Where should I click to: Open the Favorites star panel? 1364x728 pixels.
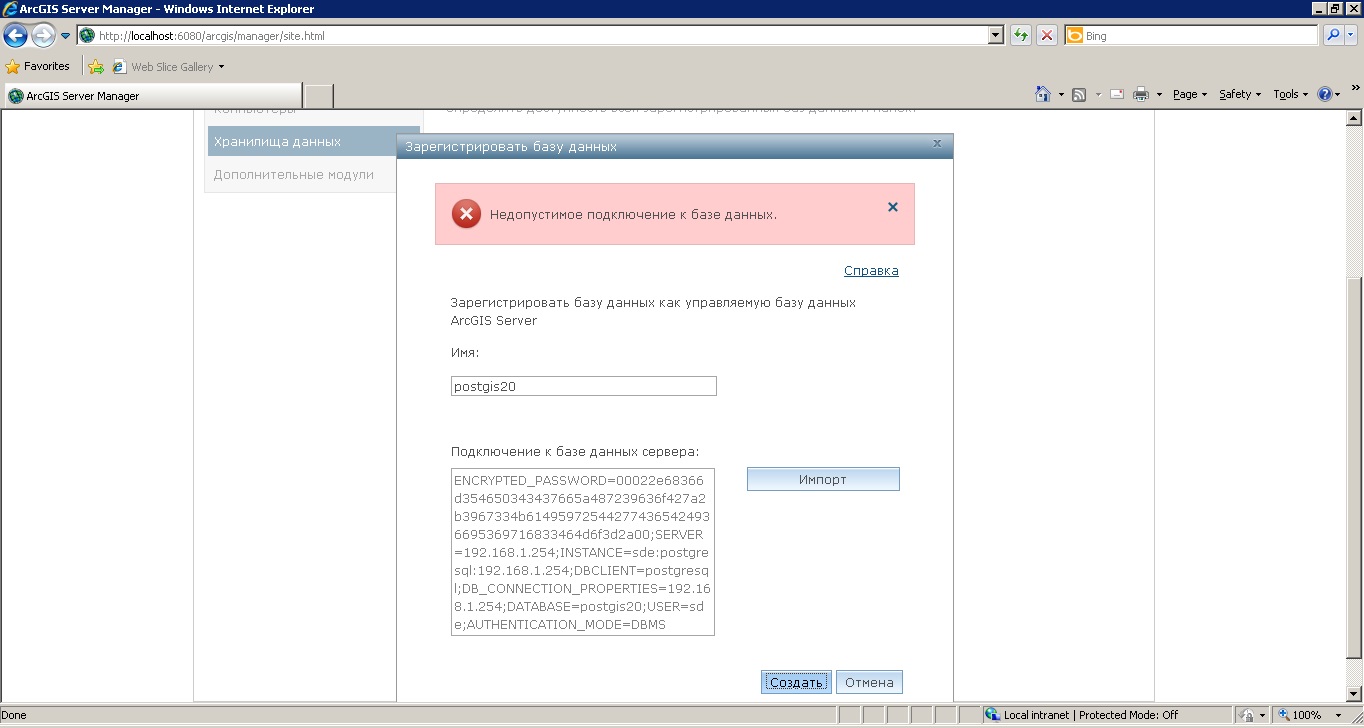click(x=38, y=66)
